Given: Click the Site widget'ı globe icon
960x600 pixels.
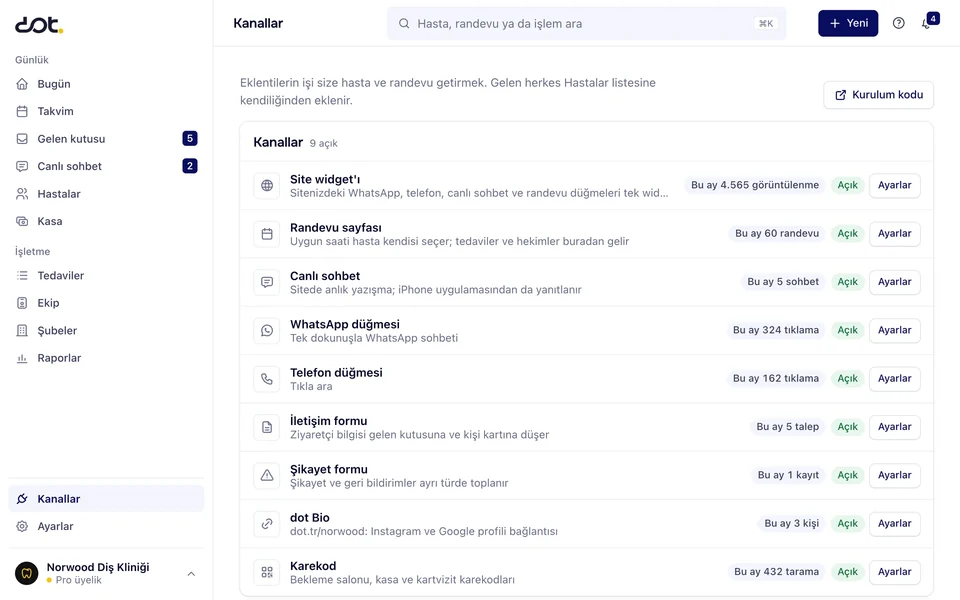Looking at the screenshot, I should coord(267,186).
